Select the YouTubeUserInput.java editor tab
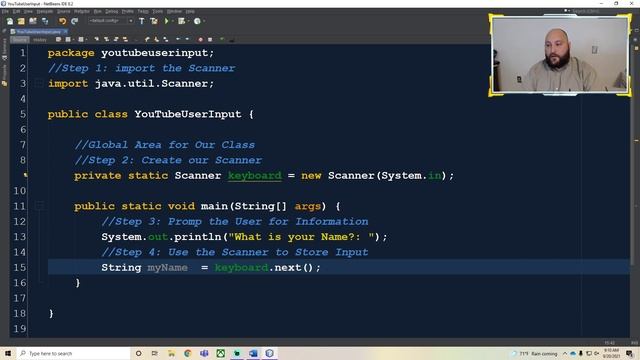Image resolution: width=640 pixels, height=360 pixels. [x=38, y=31]
